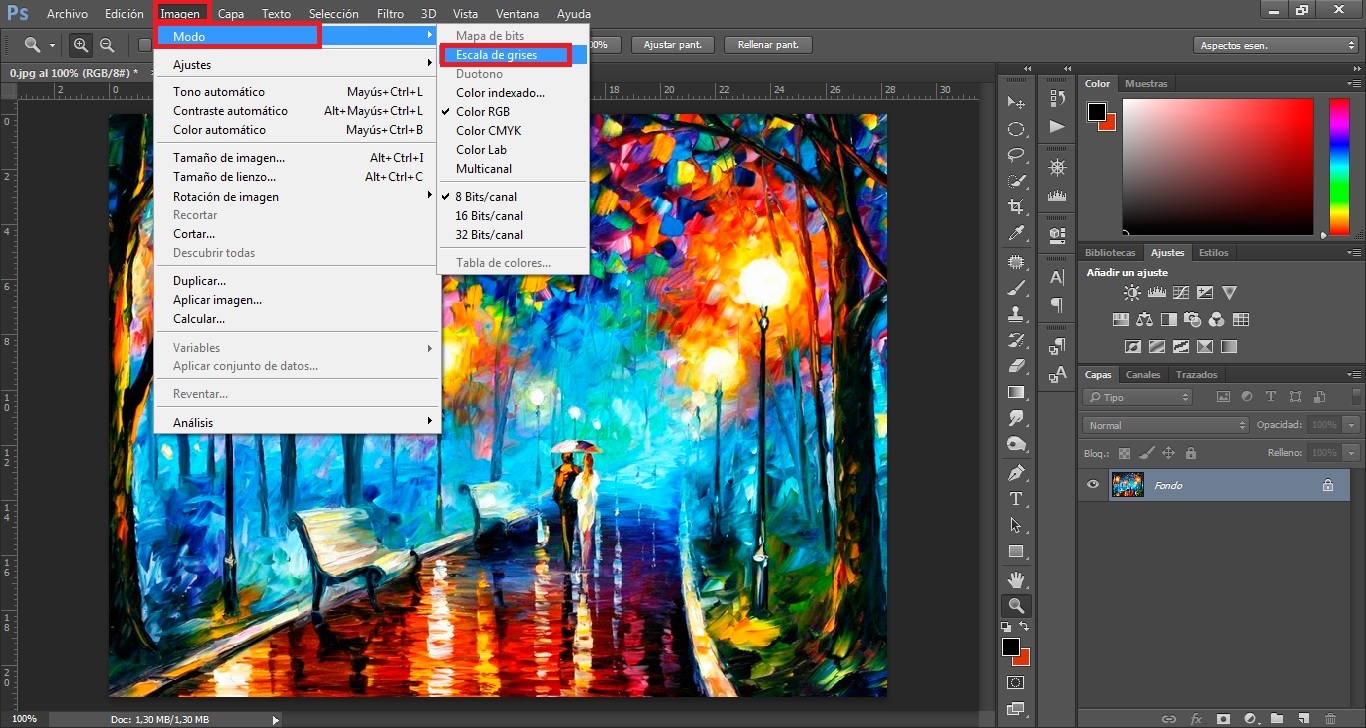Select the Pen tool
The image size is (1366, 728).
(1016, 472)
